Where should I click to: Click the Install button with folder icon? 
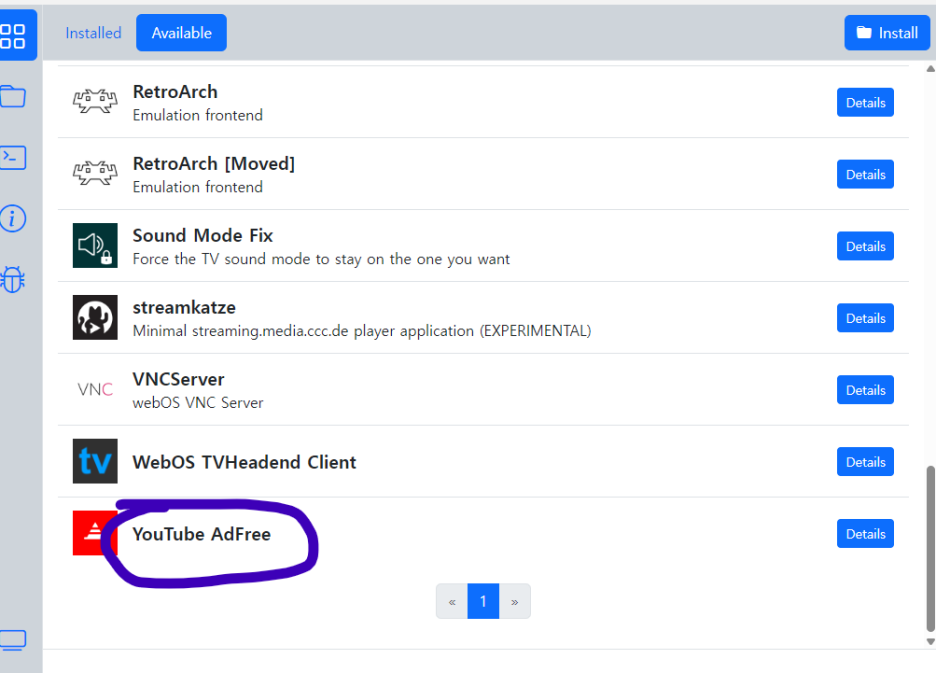tap(887, 33)
